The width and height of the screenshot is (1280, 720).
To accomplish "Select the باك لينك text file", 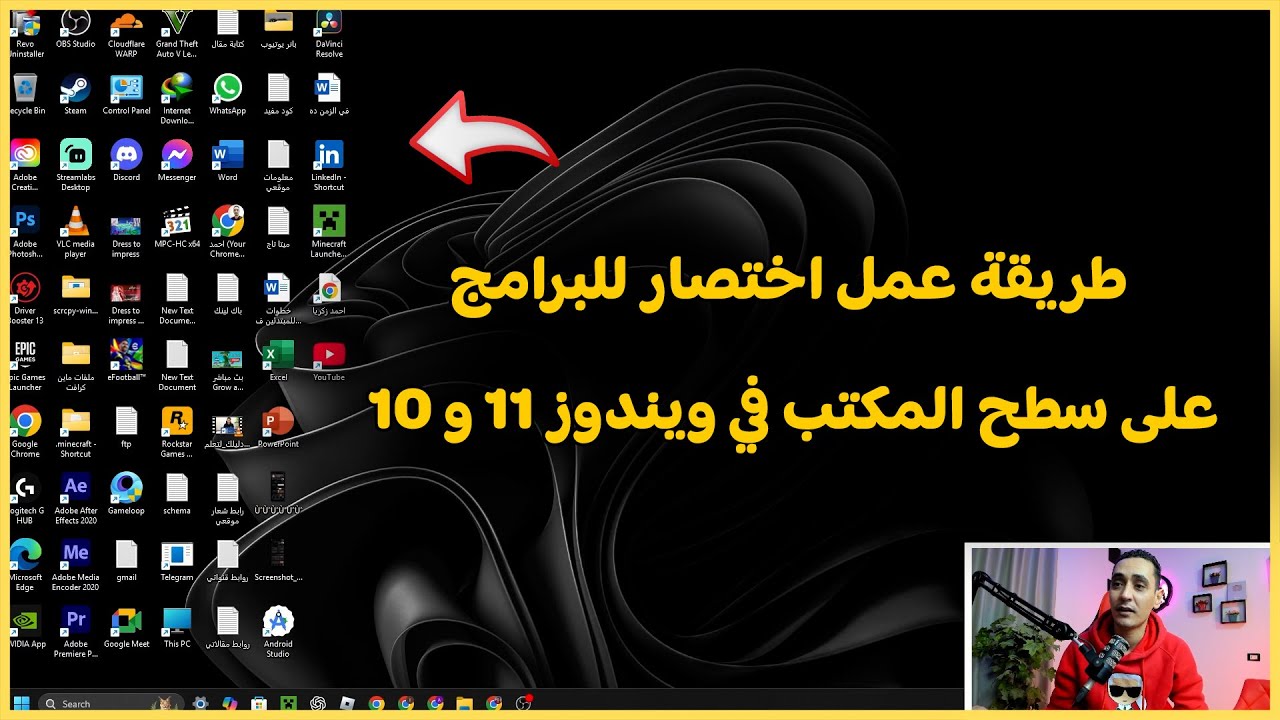I will (228, 296).
